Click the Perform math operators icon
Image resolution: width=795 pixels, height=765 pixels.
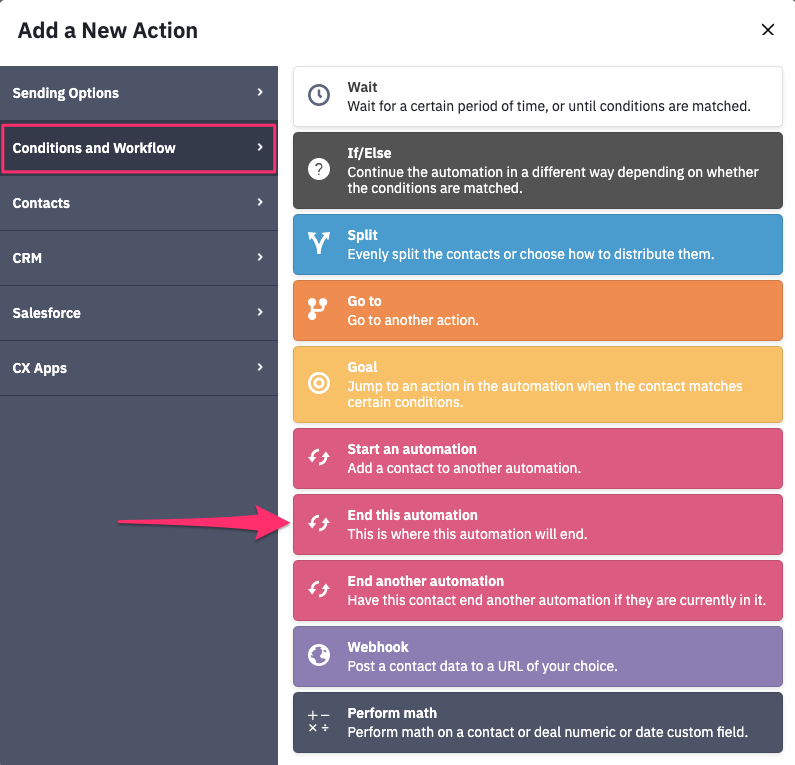(x=318, y=721)
